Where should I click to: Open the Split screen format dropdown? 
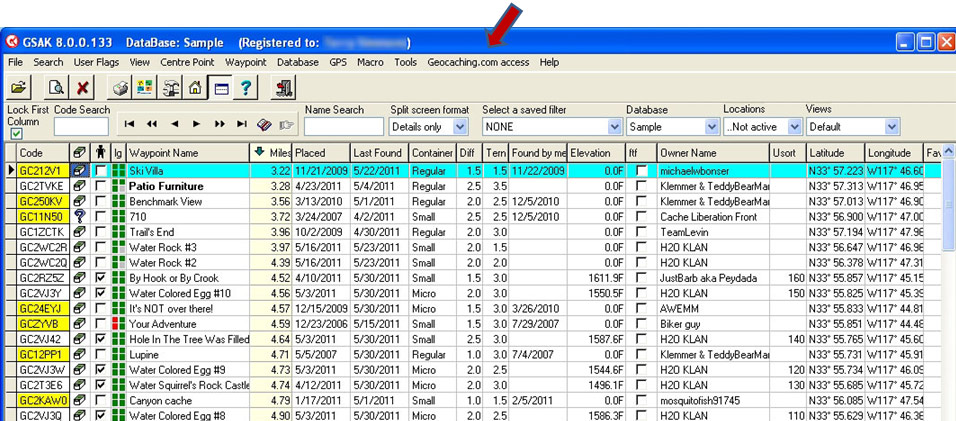460,127
